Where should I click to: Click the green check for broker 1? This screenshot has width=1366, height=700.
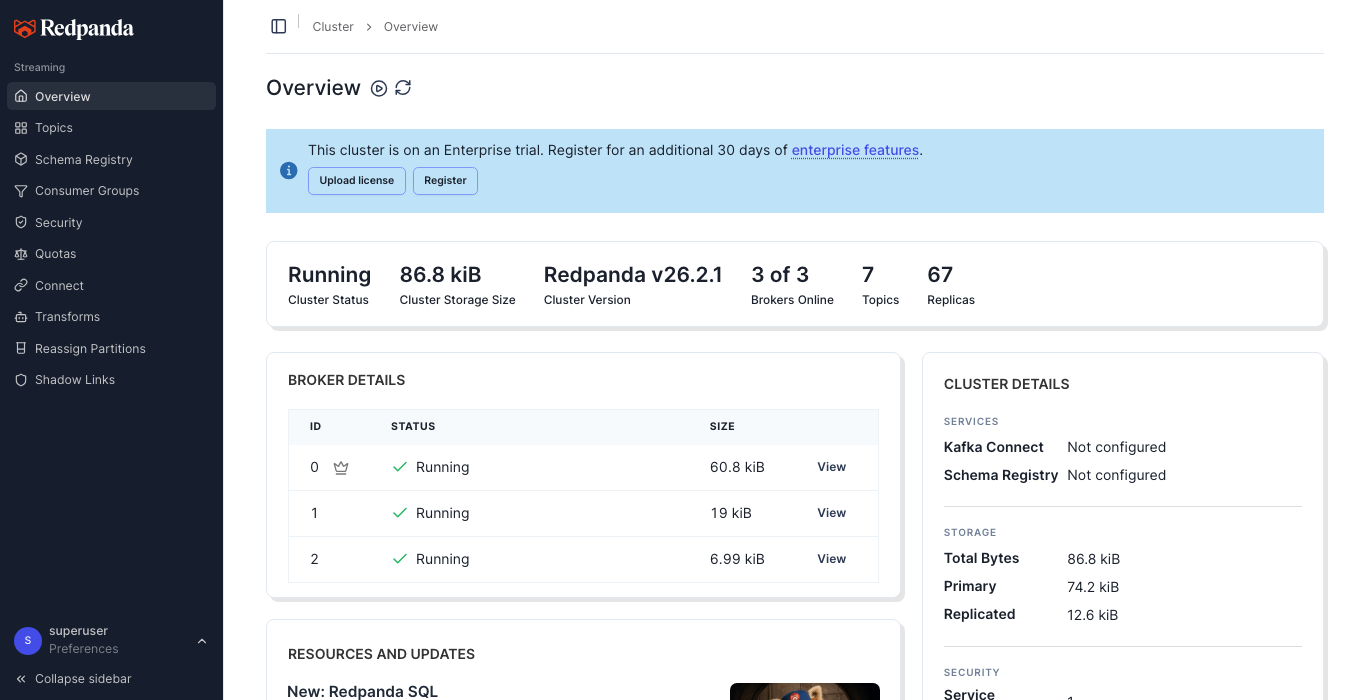coord(400,513)
